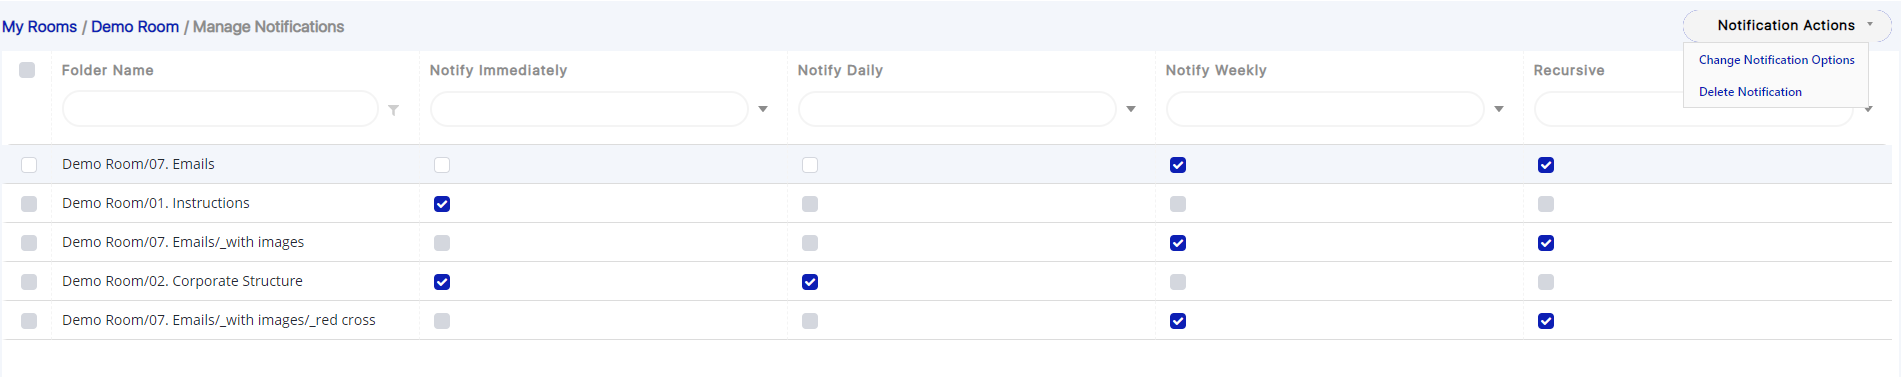1901x377 pixels.
Task: Uncheck Recursive for 07. Emails row
Action: click(1546, 165)
